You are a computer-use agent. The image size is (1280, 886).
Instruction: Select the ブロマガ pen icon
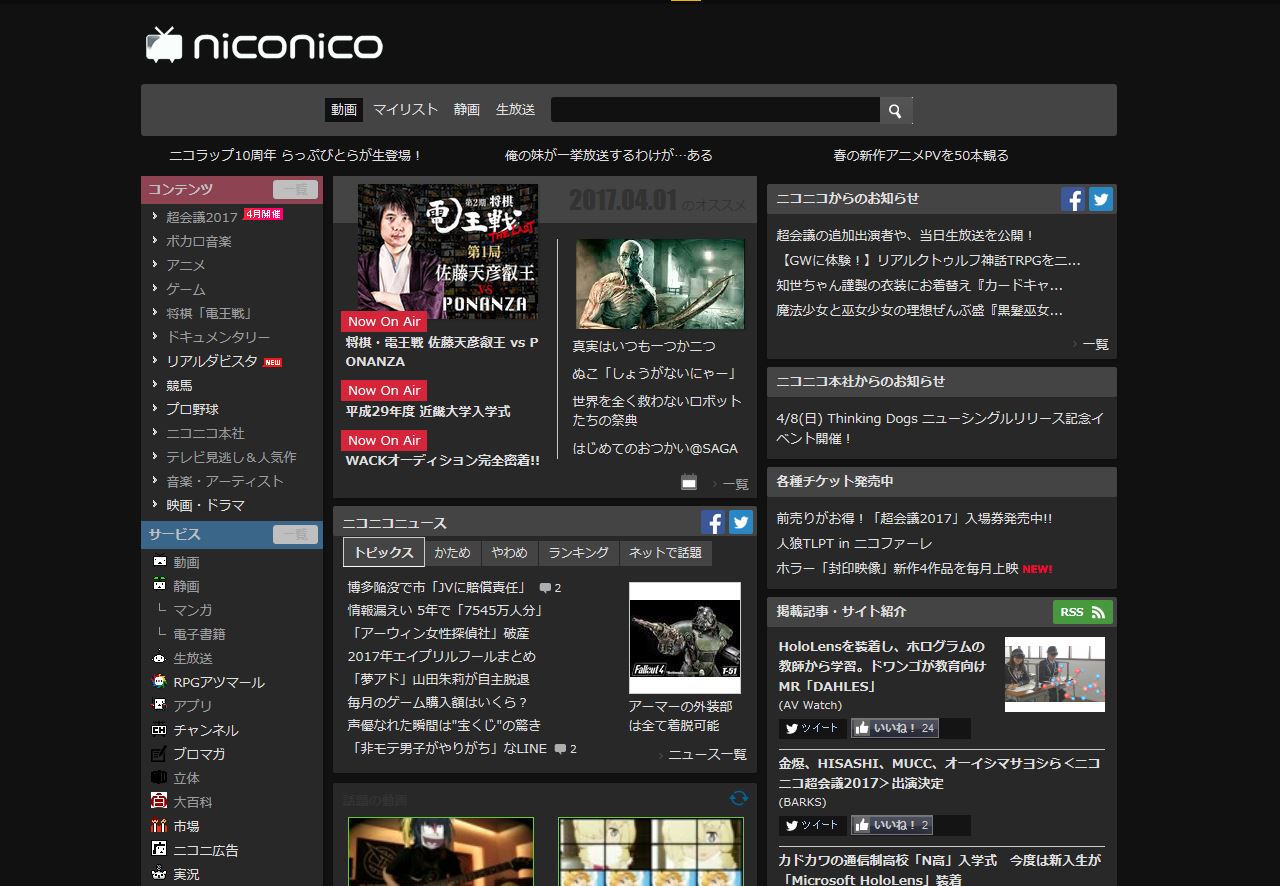point(157,754)
